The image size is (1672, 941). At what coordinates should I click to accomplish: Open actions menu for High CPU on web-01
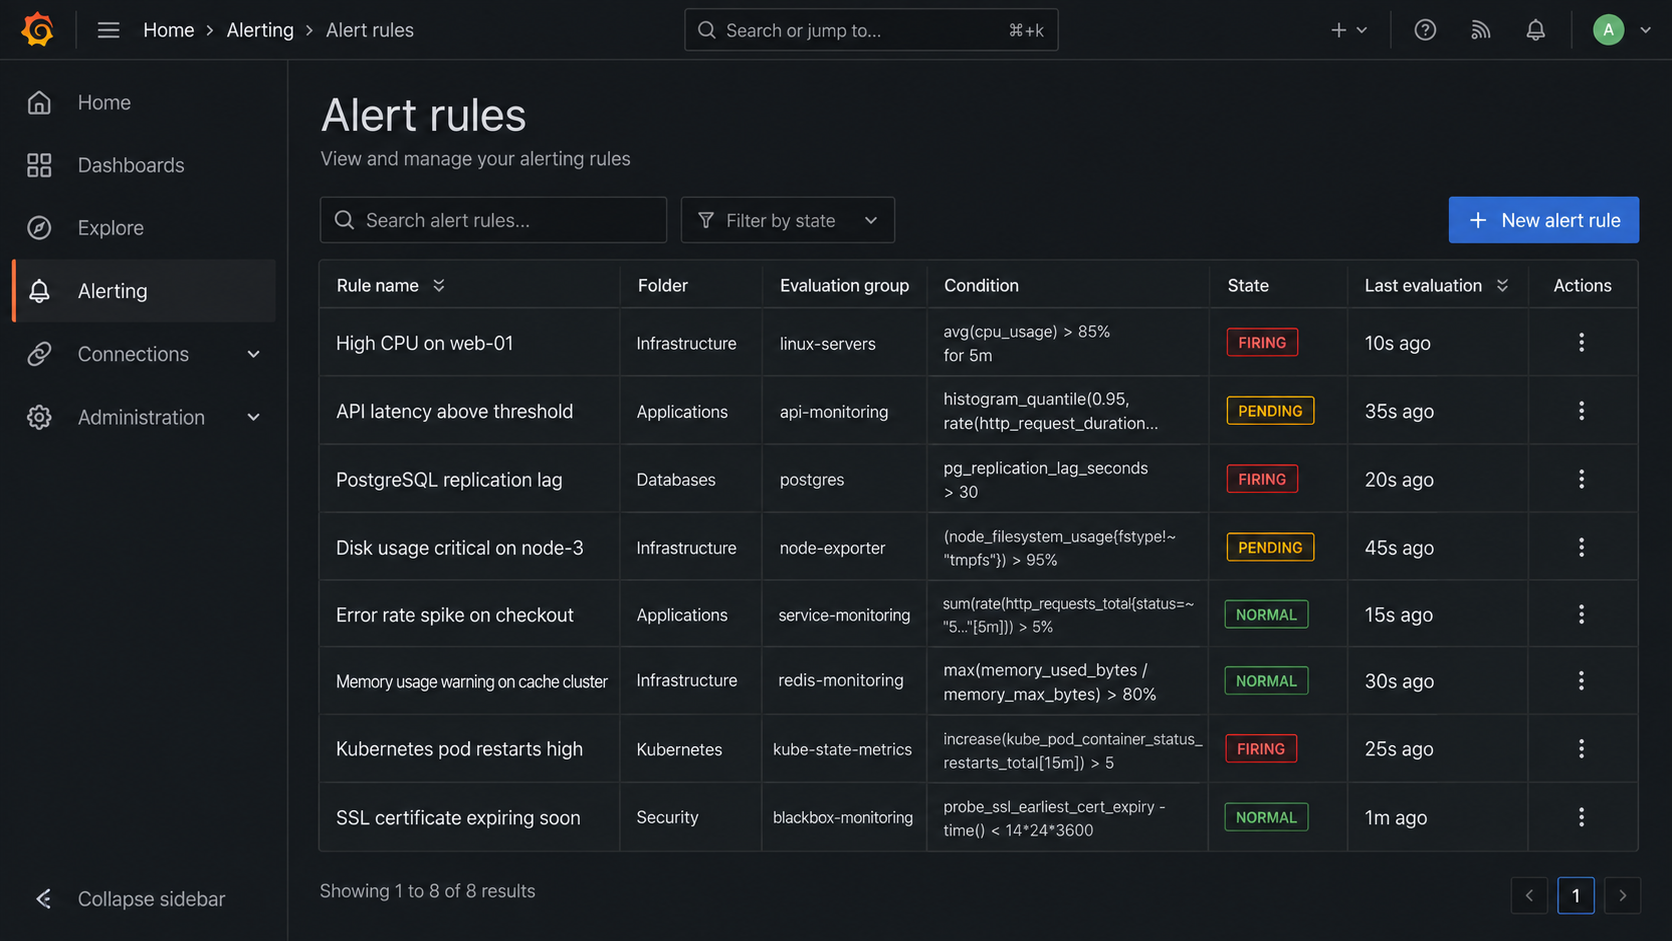(1581, 343)
